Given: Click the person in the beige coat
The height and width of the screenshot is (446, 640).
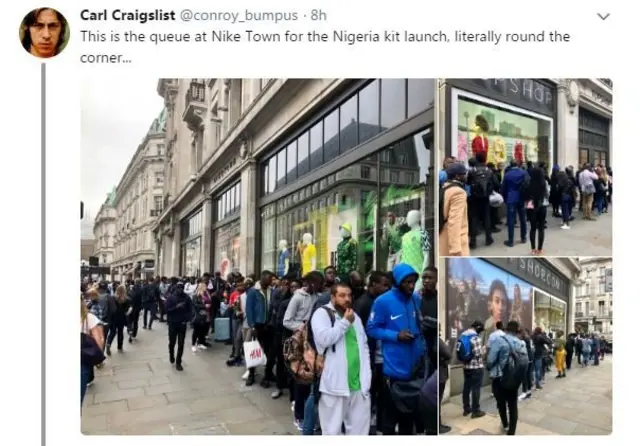Looking at the screenshot, I should coord(454,210).
